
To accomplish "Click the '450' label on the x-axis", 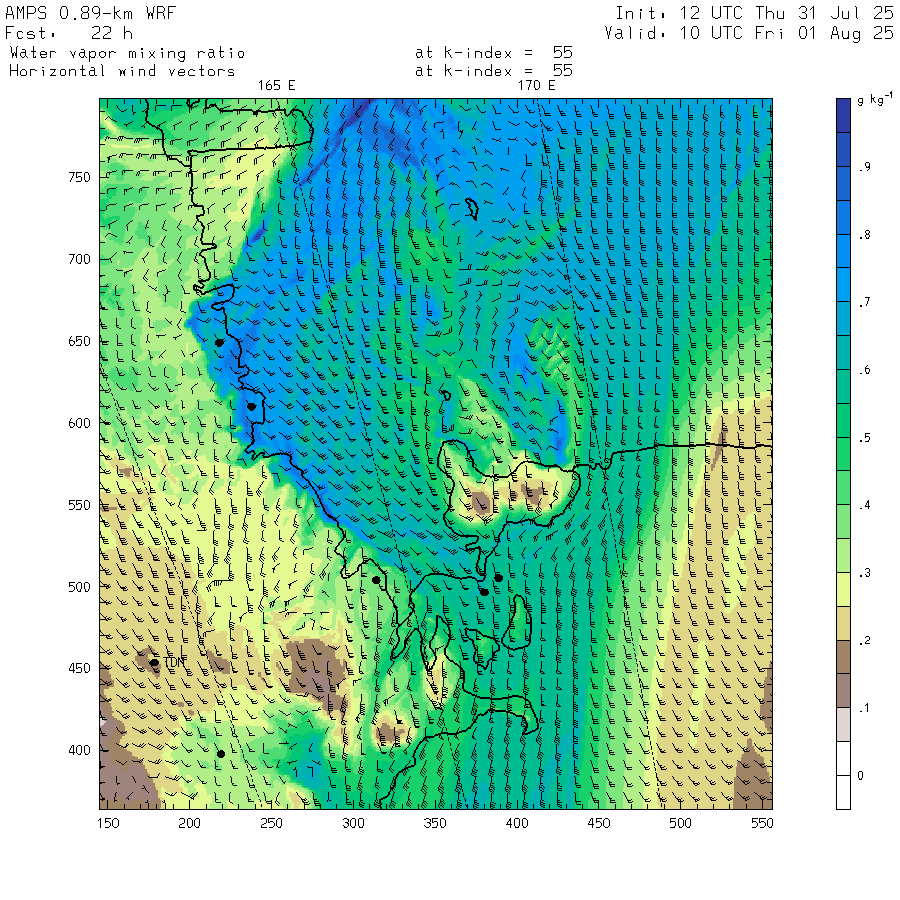I will (599, 823).
